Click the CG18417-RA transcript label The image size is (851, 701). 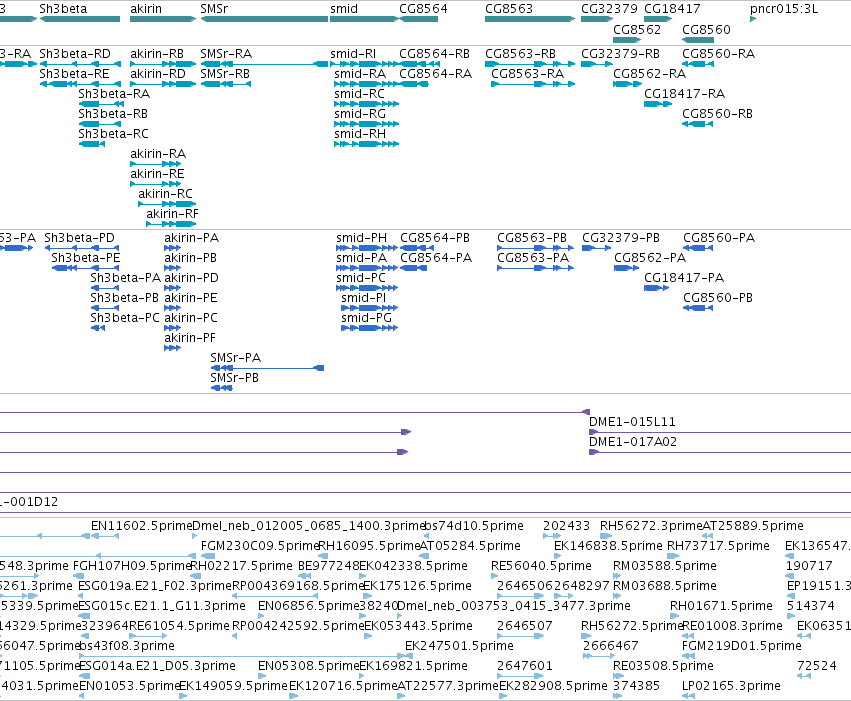[x=684, y=93]
